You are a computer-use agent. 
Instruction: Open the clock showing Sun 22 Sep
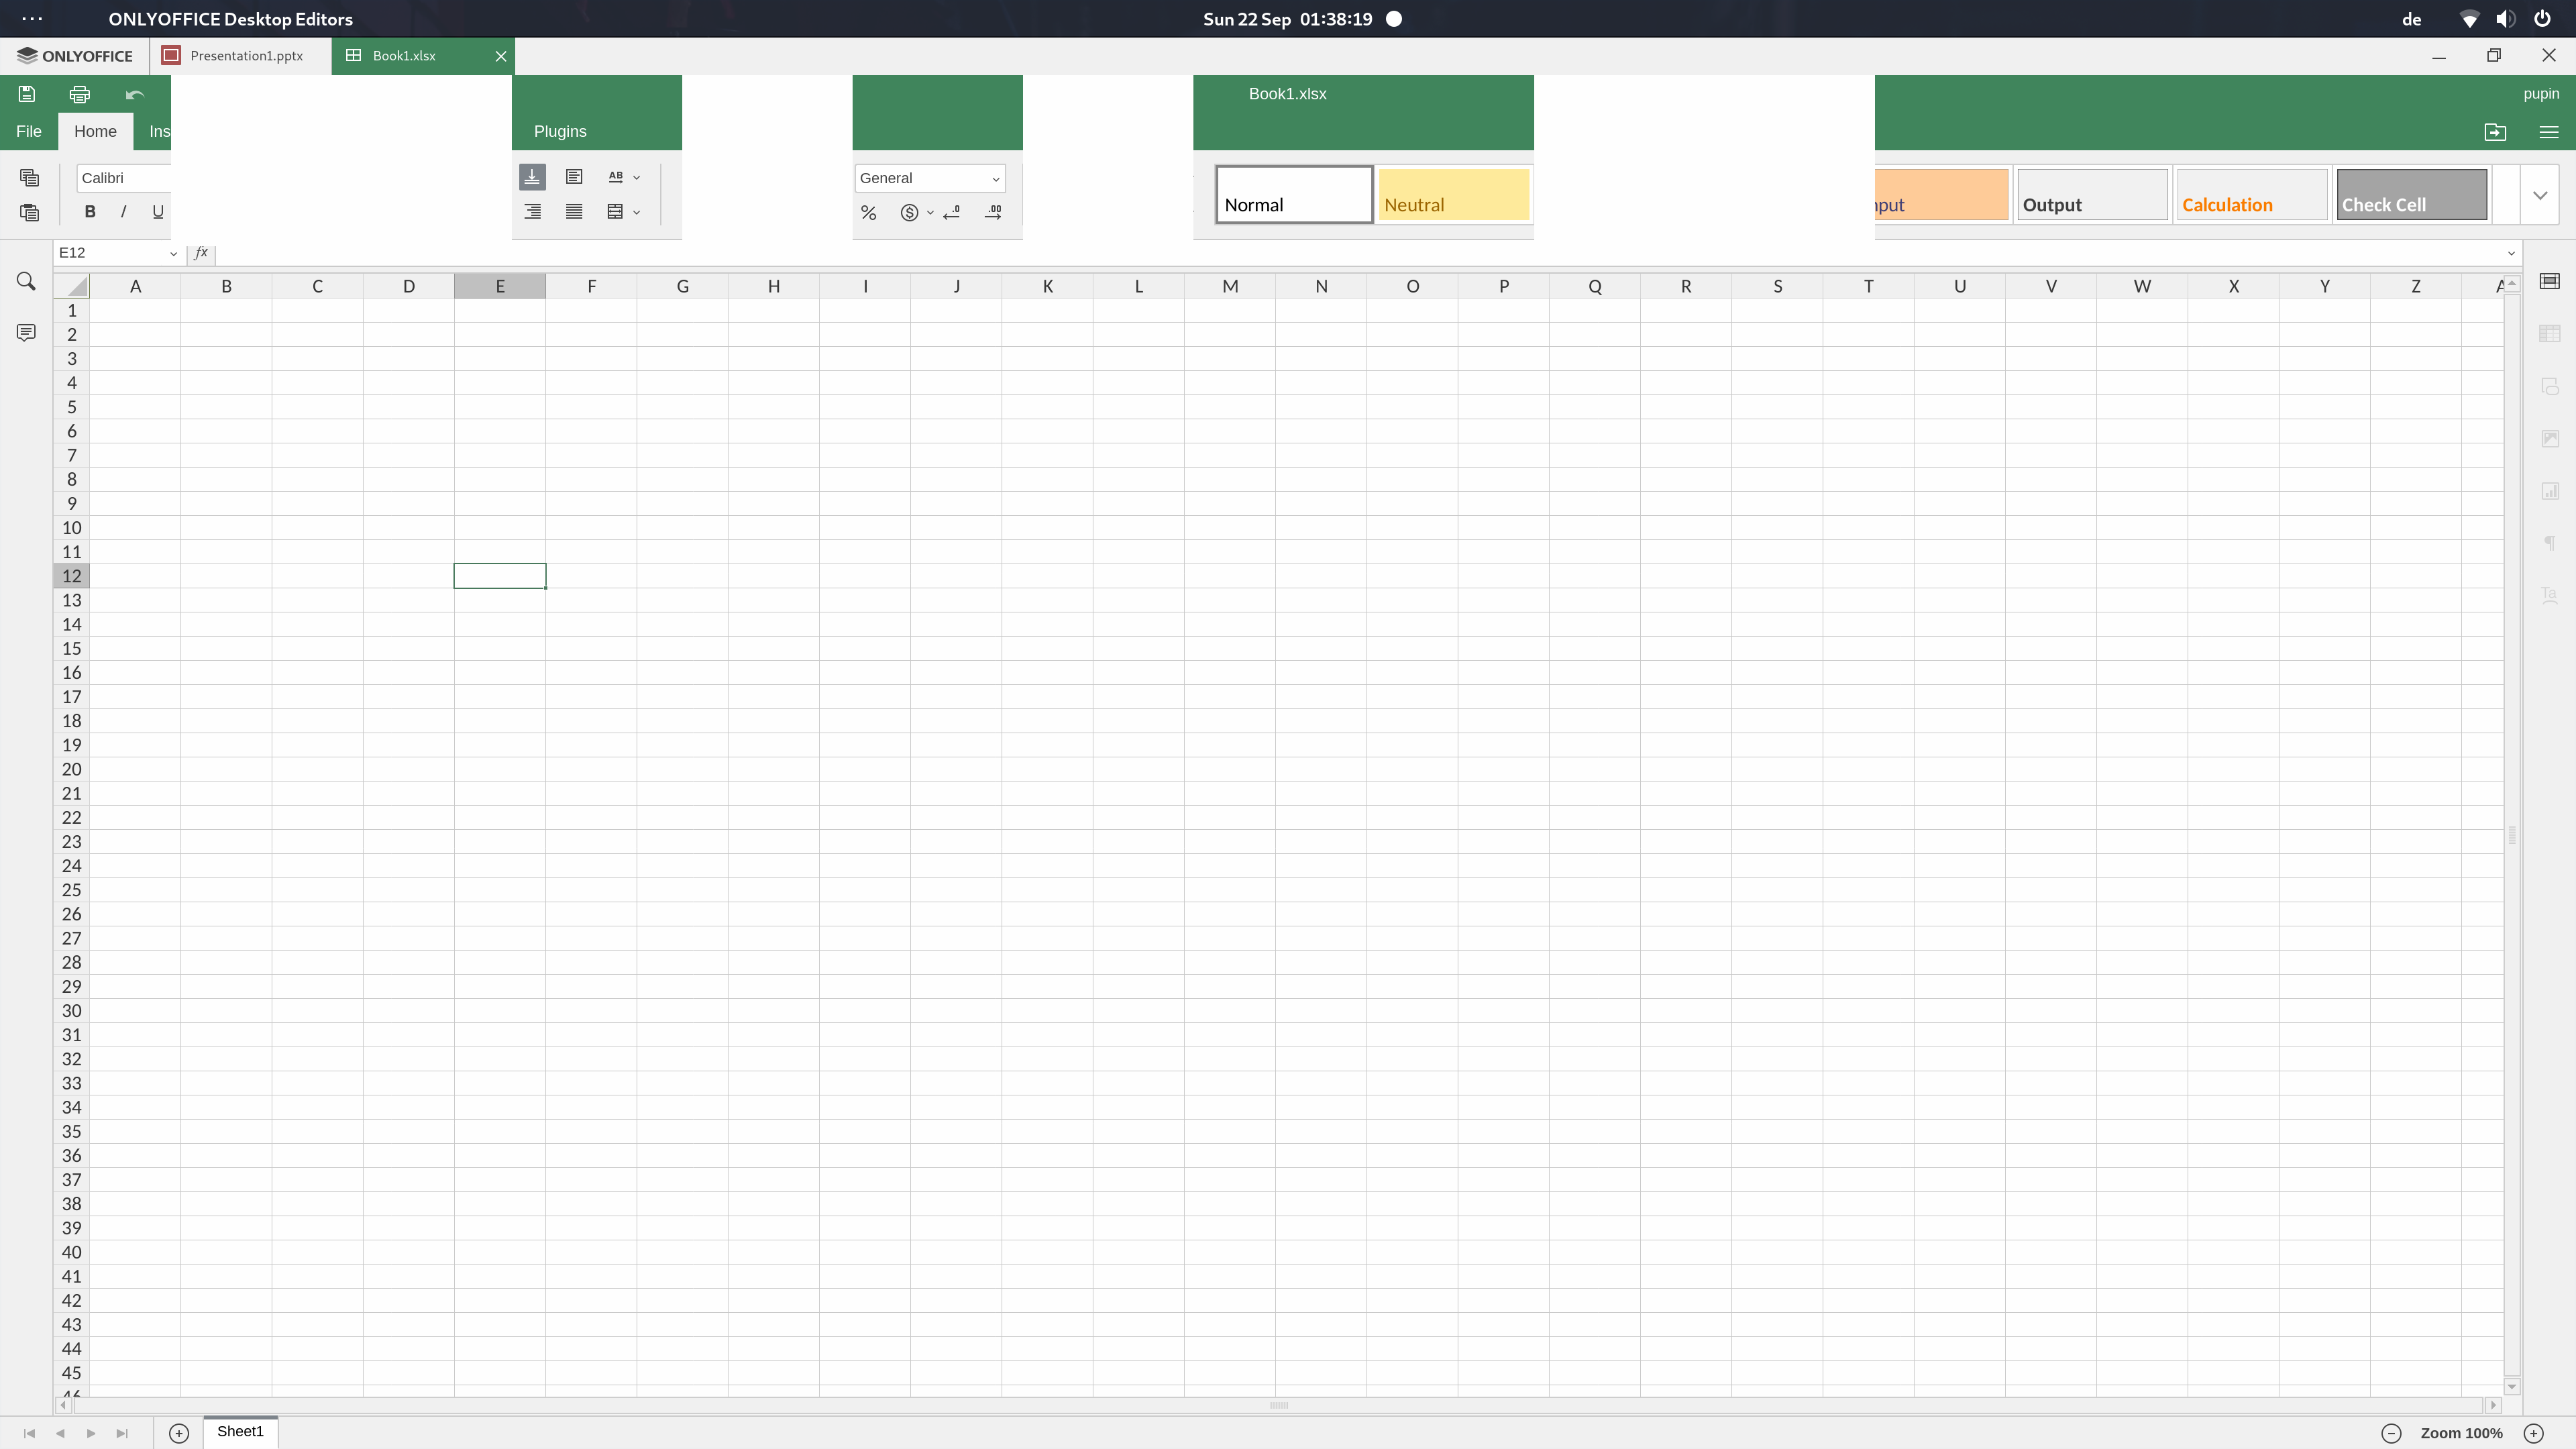click(1287, 19)
